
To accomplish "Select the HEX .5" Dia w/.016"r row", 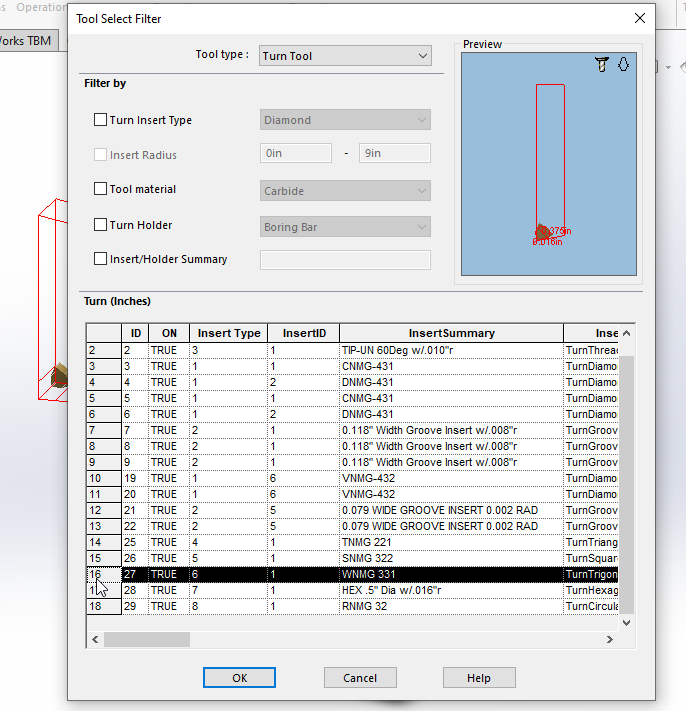I will coord(352,590).
